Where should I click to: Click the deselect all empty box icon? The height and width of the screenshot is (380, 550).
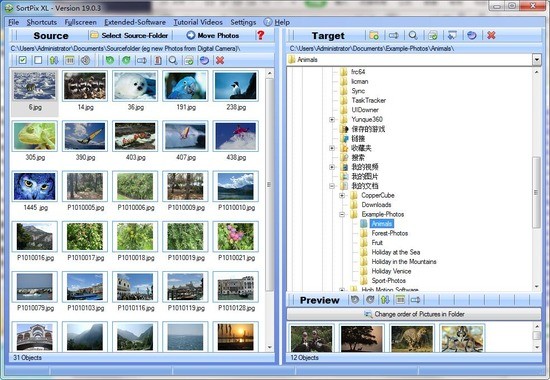tap(38, 60)
